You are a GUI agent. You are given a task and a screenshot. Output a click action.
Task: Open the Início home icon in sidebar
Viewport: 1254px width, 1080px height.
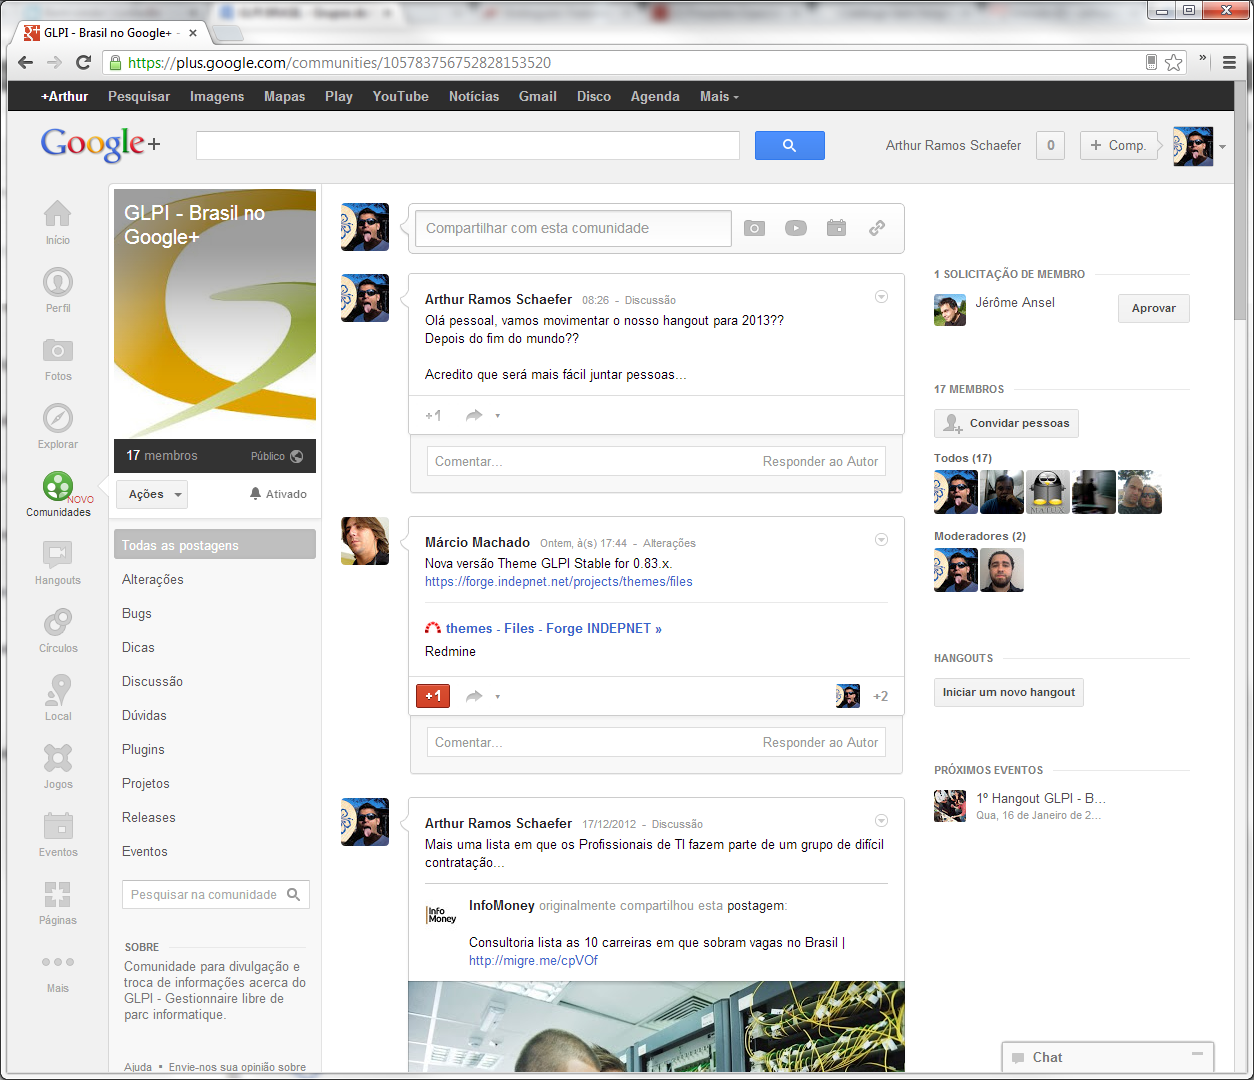click(58, 214)
